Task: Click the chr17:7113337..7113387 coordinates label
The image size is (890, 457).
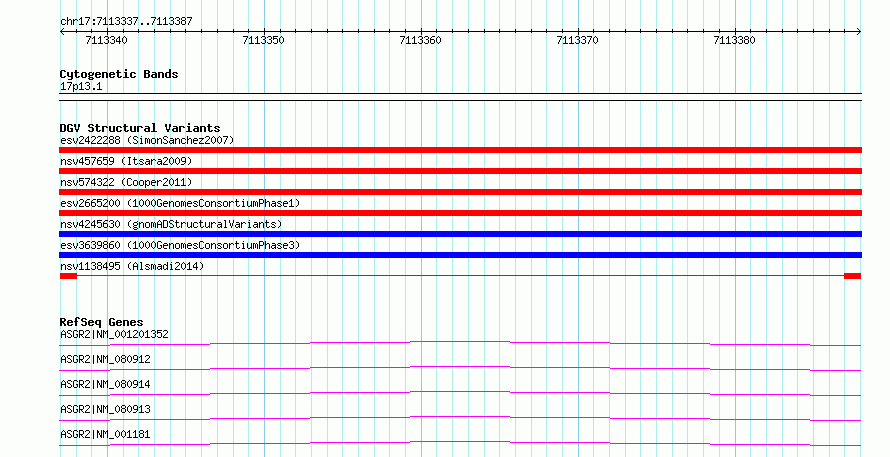Action: point(126,22)
